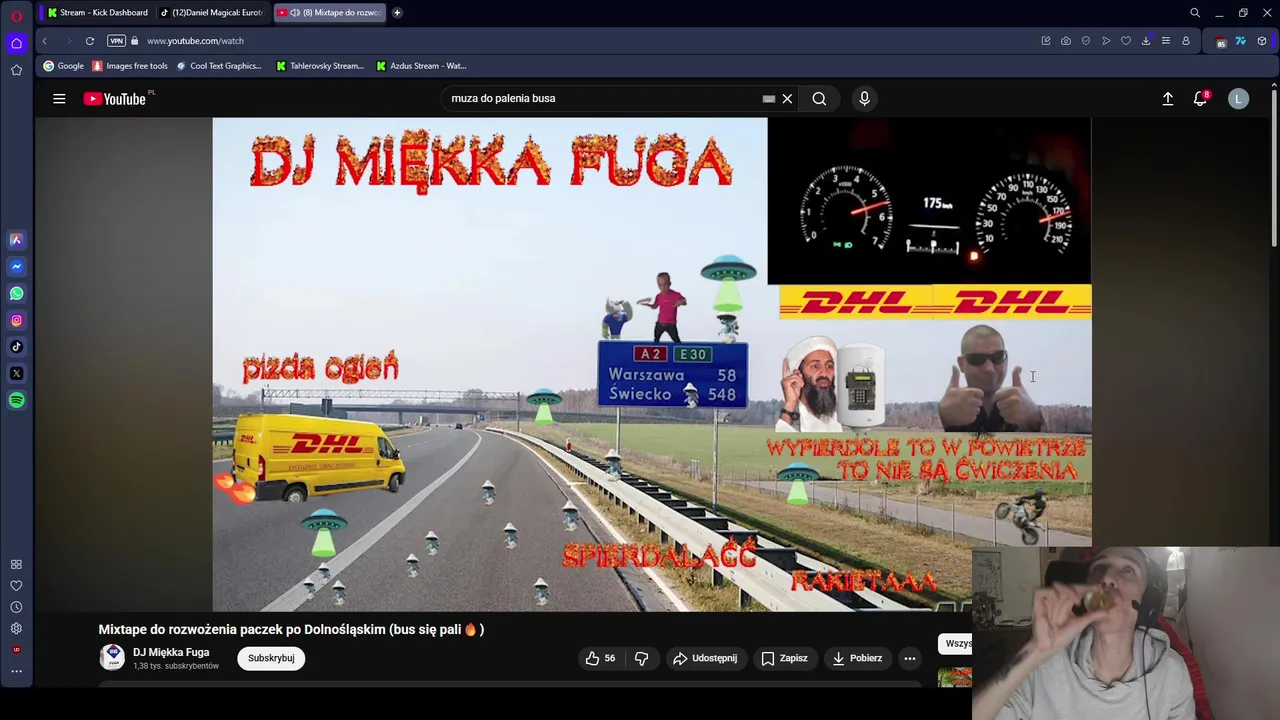Open the sidebar three-dots setup menu
Screen dimensions: 1280x720
(16, 671)
